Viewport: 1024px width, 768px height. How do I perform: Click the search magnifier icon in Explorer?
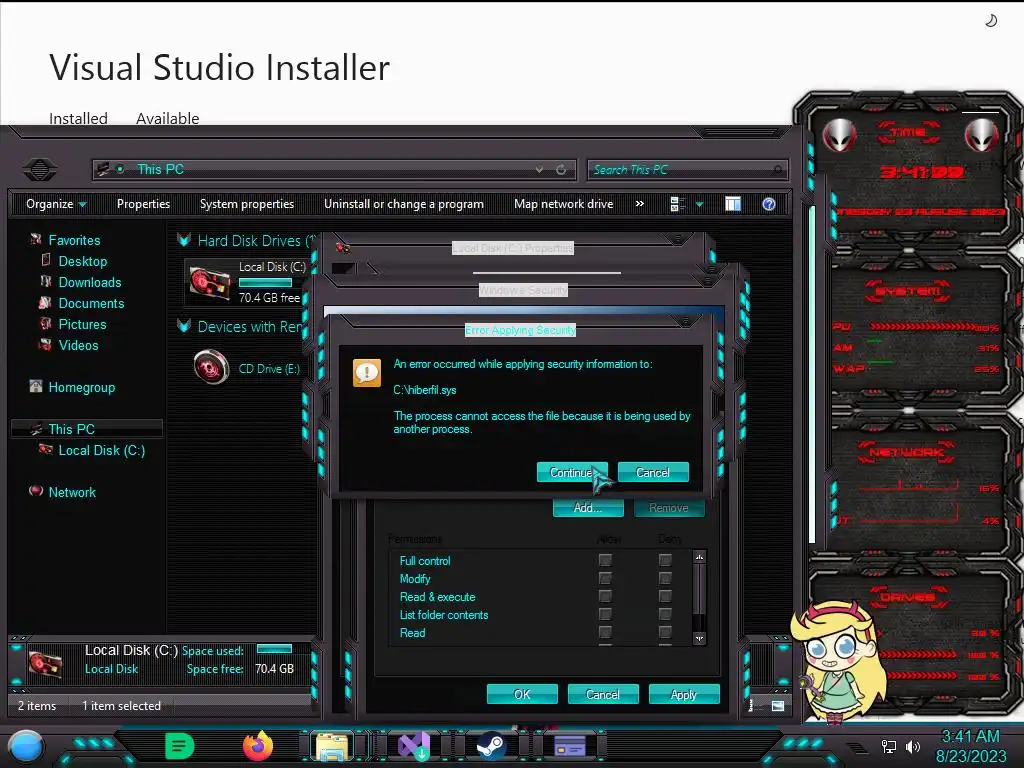777,170
